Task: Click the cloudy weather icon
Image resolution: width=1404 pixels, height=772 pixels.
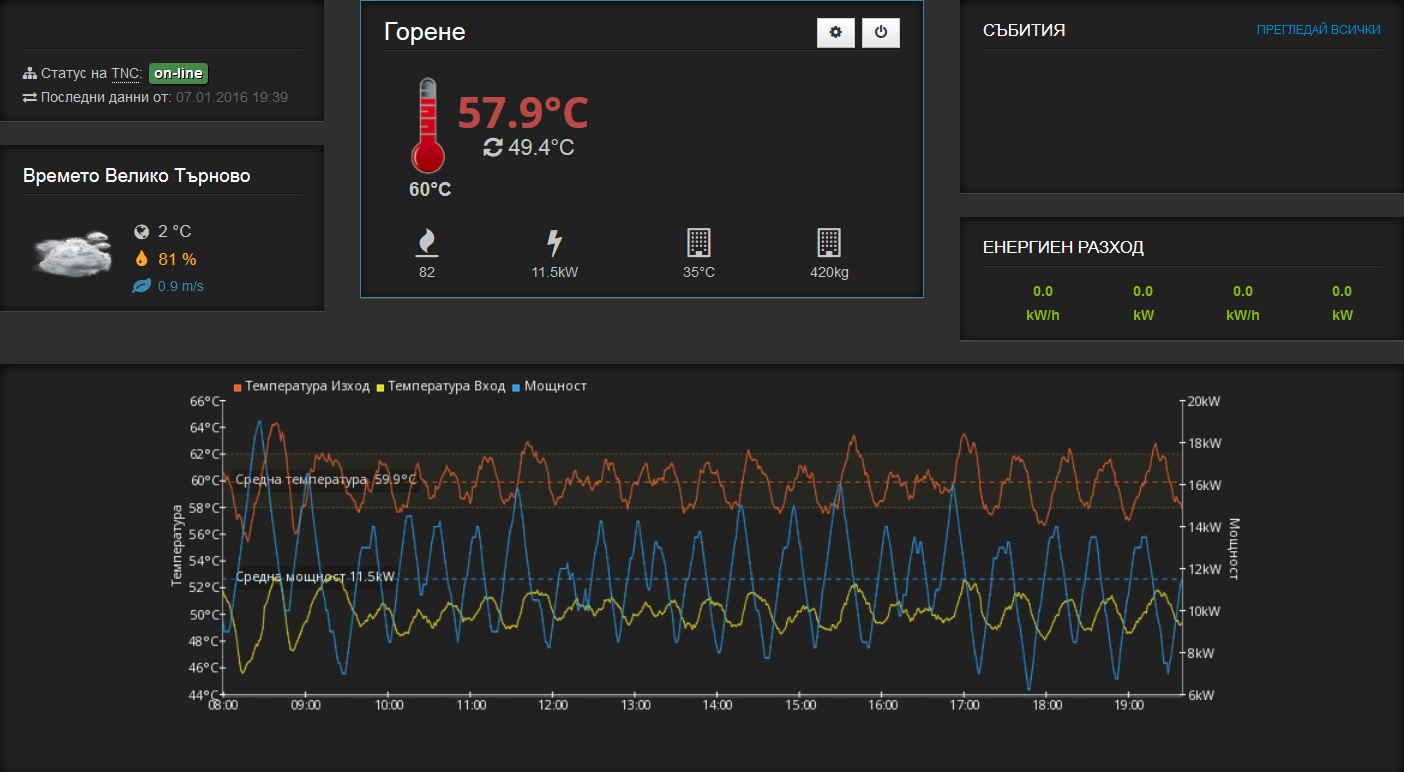Action: (70, 254)
